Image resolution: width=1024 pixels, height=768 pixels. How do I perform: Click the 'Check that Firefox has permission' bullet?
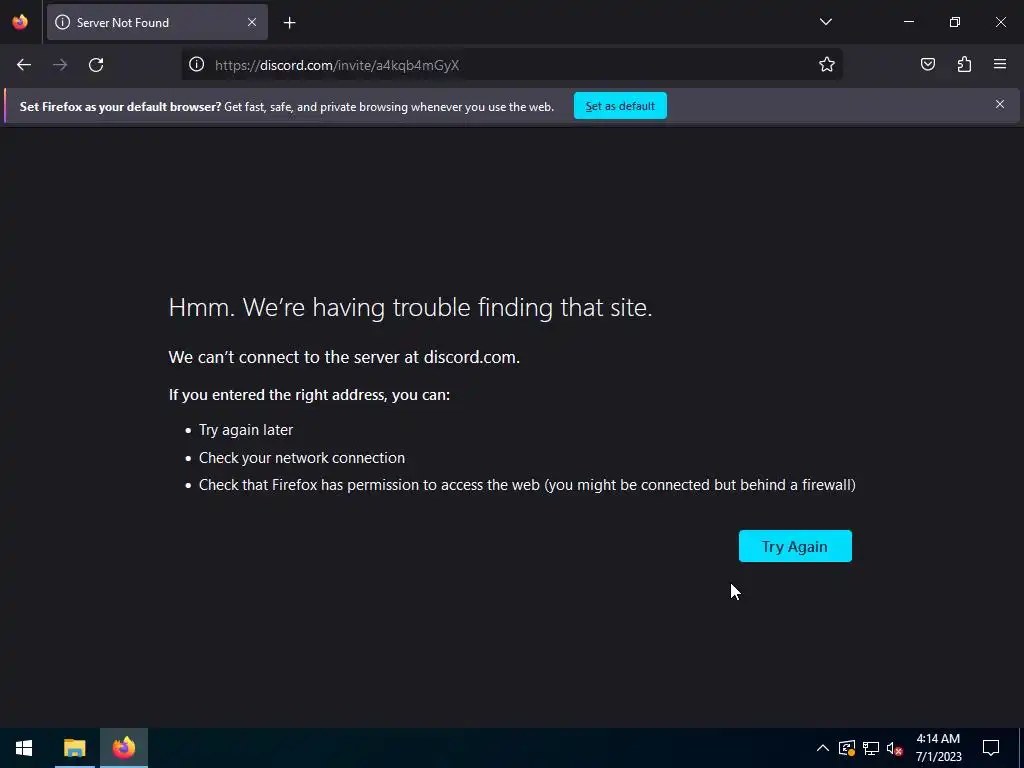pos(527,485)
